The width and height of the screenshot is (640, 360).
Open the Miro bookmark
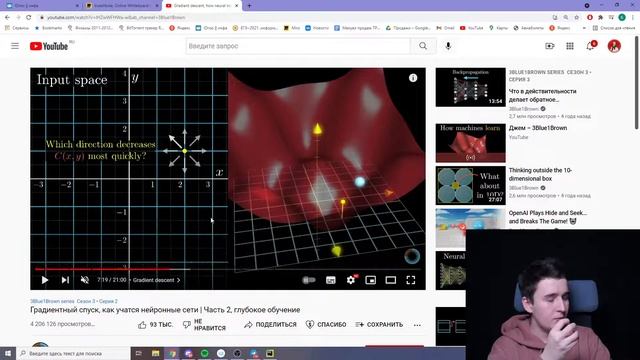click(292, 28)
